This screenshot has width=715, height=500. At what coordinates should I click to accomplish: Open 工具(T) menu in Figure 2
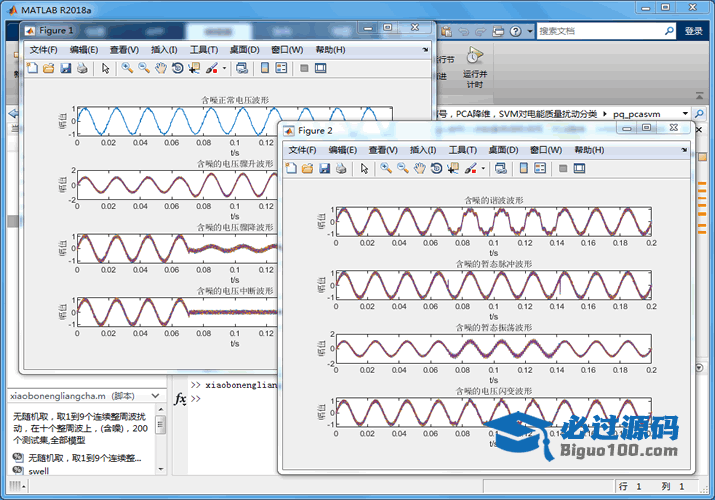(x=462, y=150)
